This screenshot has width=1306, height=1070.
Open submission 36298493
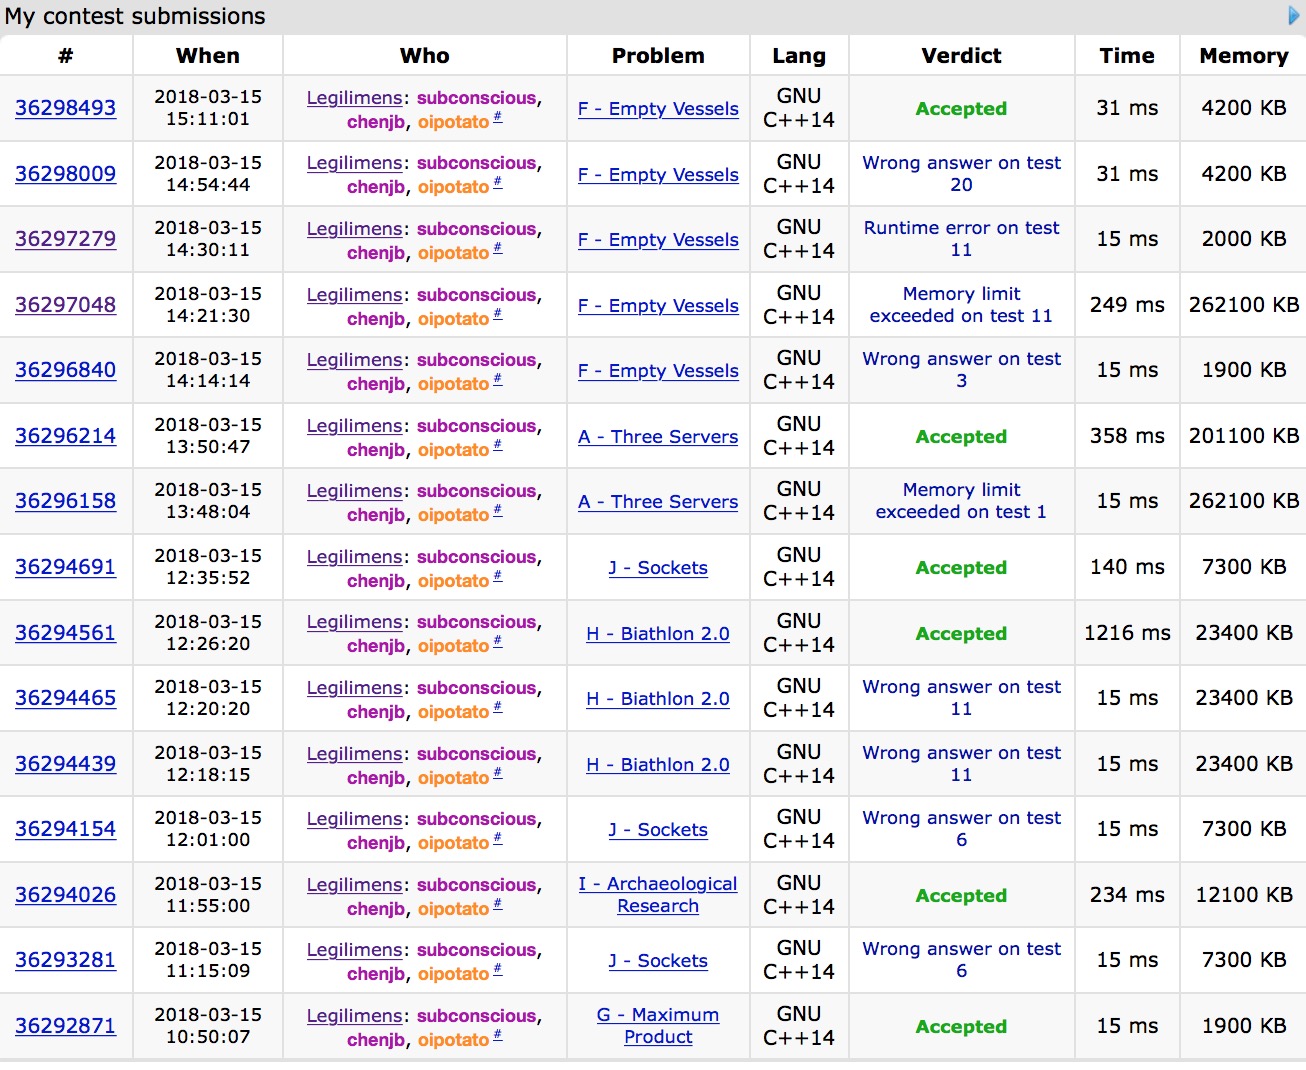pyautogui.click(x=65, y=108)
